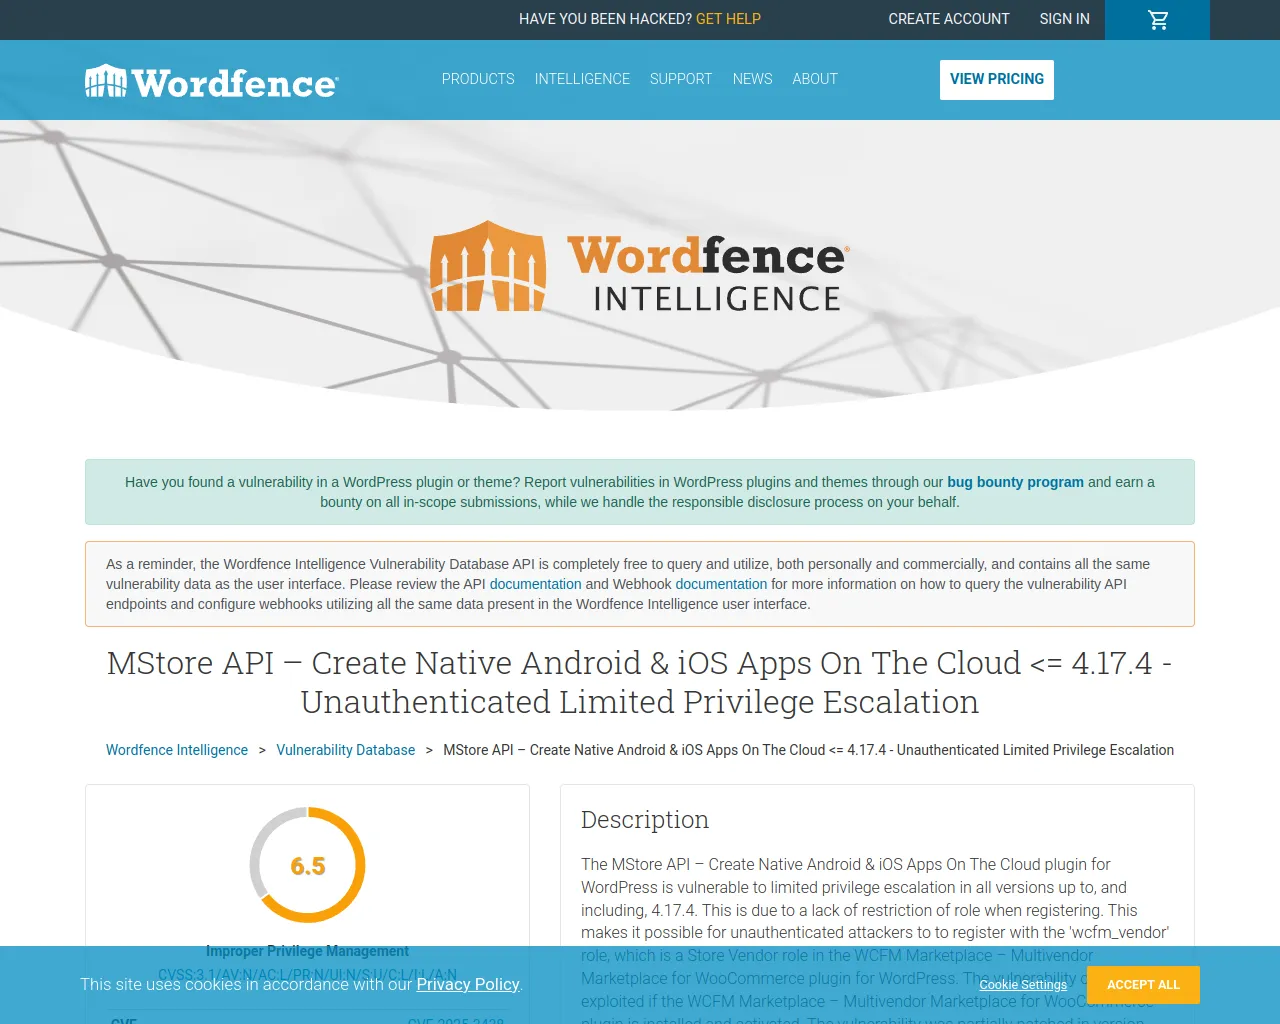Click the MStore API vulnerability page title
Viewport: 1280px width, 1024px height.
(x=640, y=682)
